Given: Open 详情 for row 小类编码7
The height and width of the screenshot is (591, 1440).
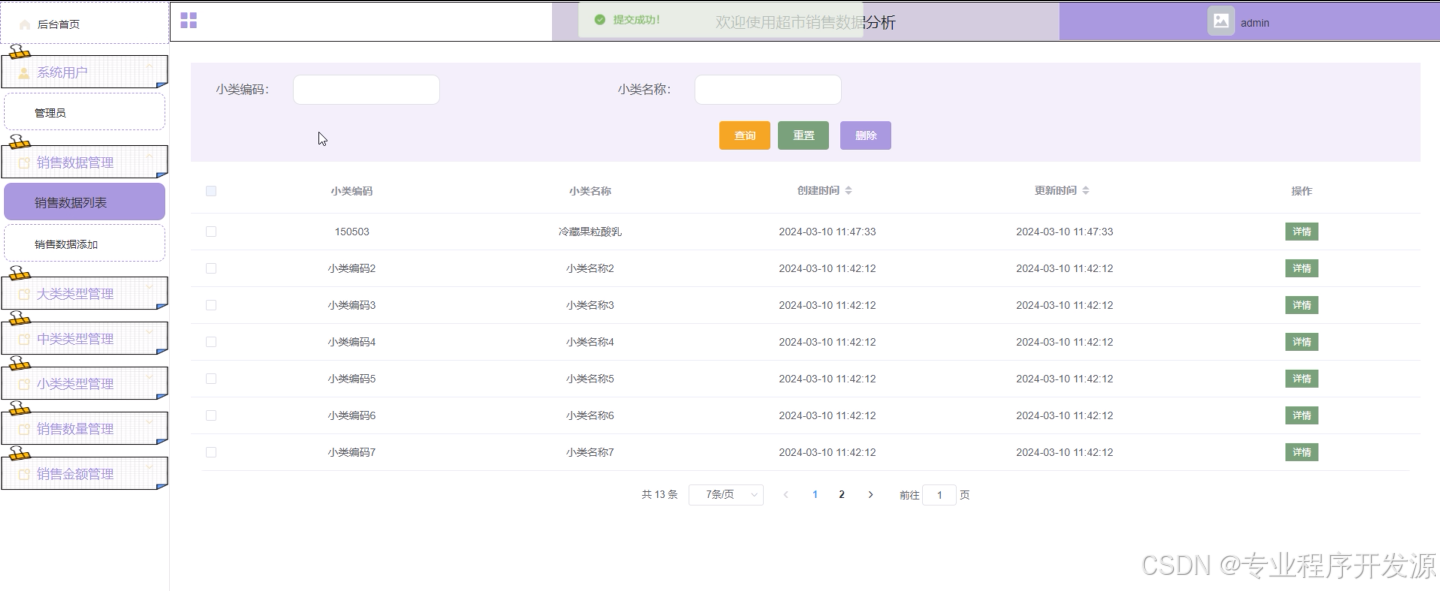Looking at the screenshot, I should point(1301,452).
